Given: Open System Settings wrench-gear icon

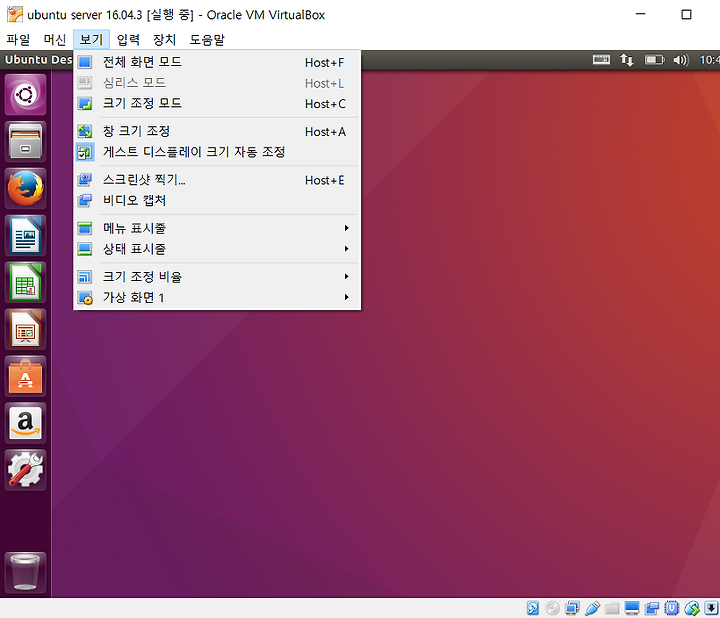Looking at the screenshot, I should pos(25,470).
